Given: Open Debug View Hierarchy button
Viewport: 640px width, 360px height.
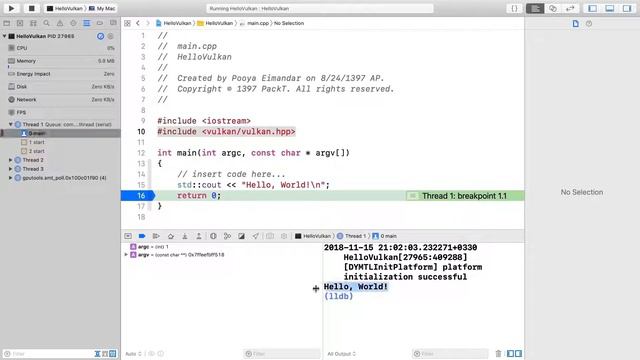Looking at the screenshot, I should pyautogui.click(x=213, y=236).
